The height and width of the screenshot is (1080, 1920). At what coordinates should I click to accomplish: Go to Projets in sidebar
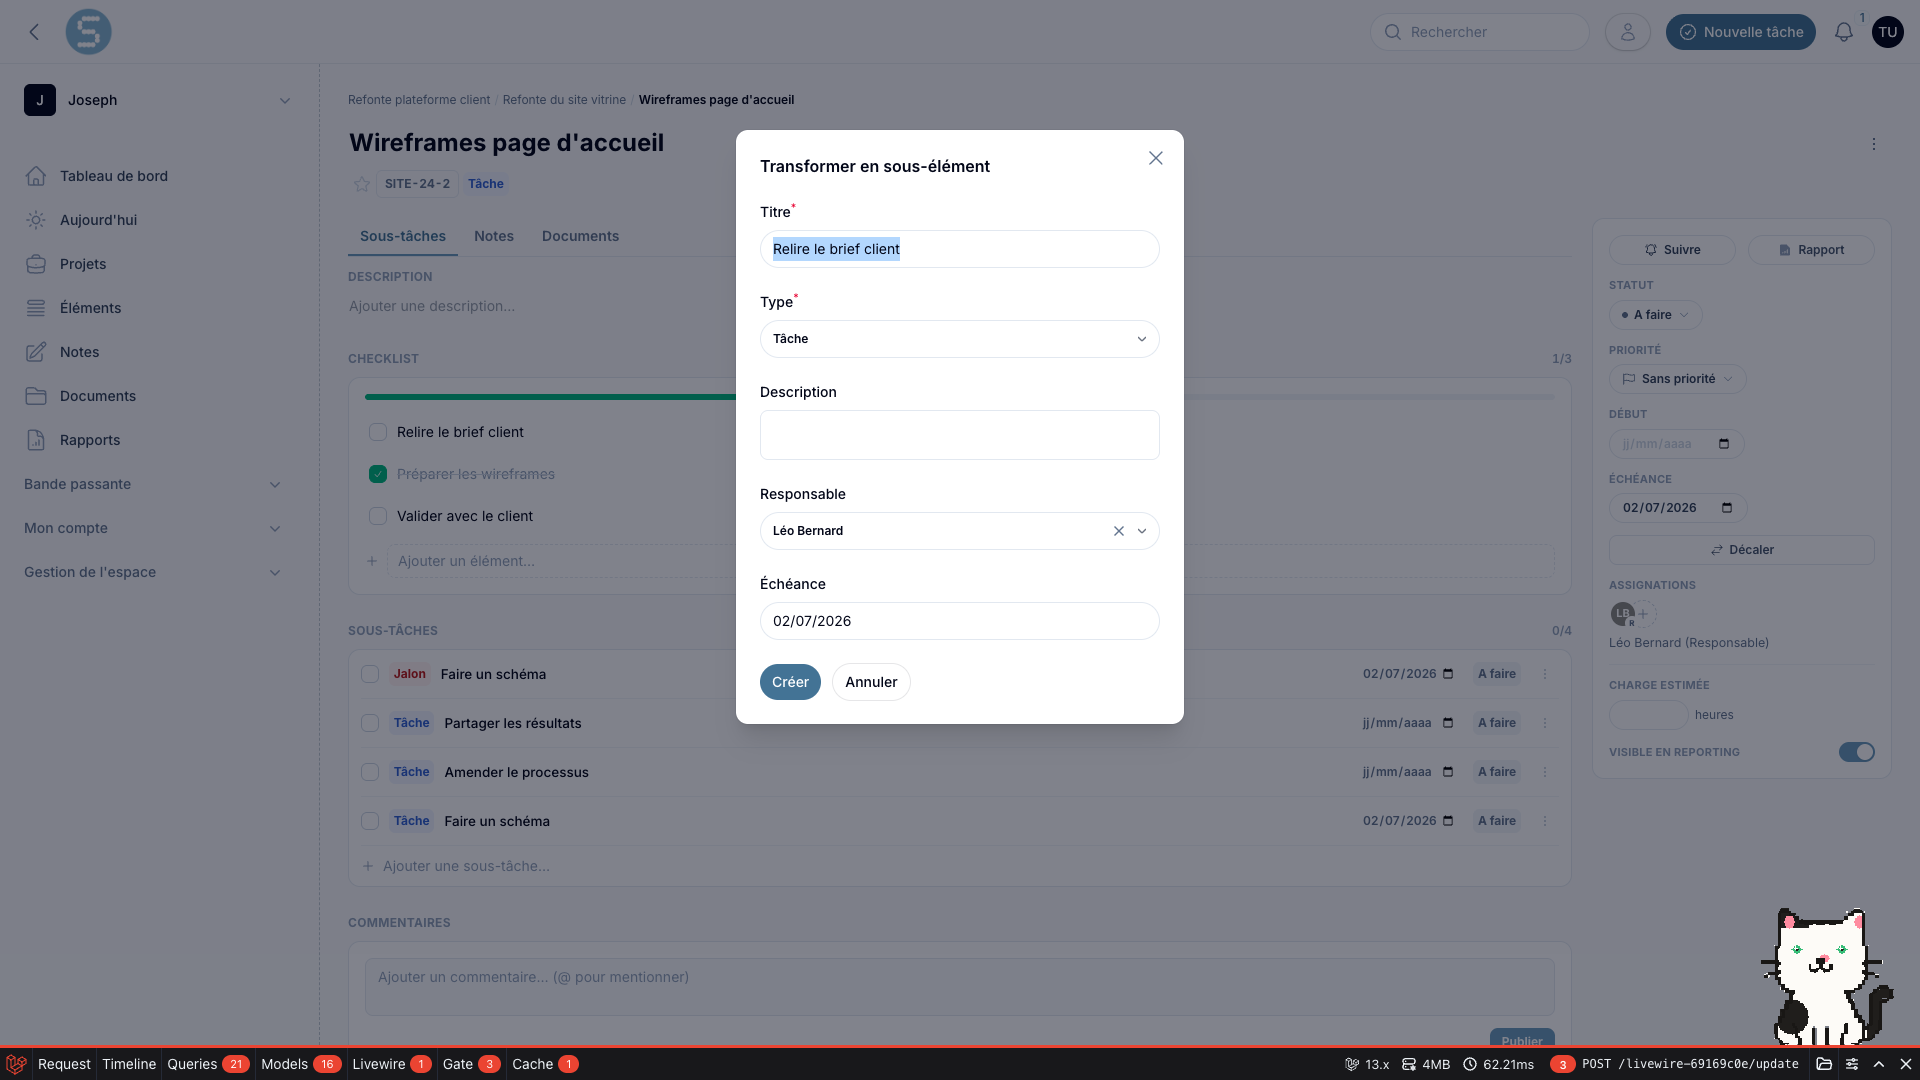click(83, 264)
